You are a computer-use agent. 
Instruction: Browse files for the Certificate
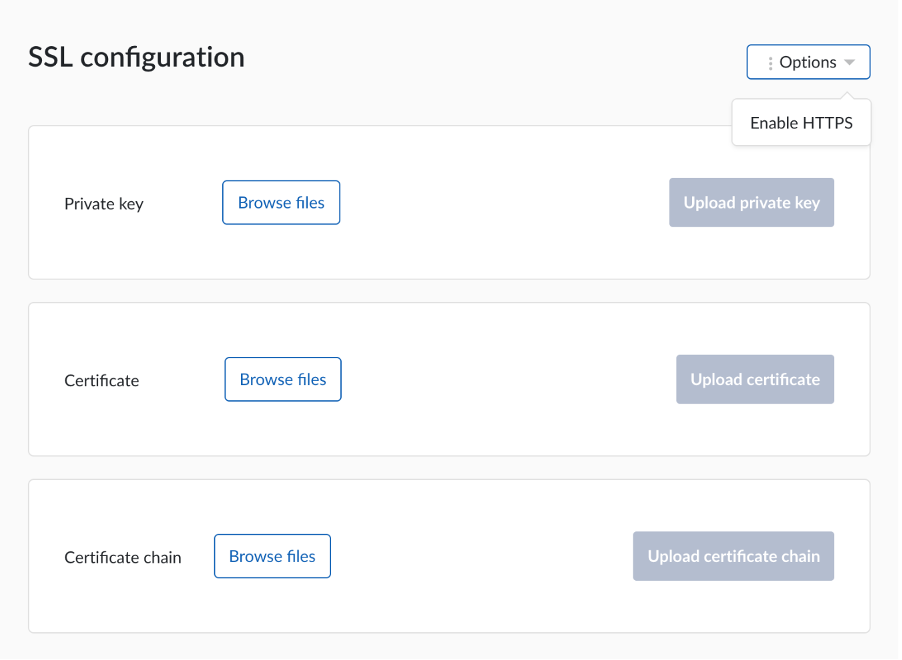(283, 380)
